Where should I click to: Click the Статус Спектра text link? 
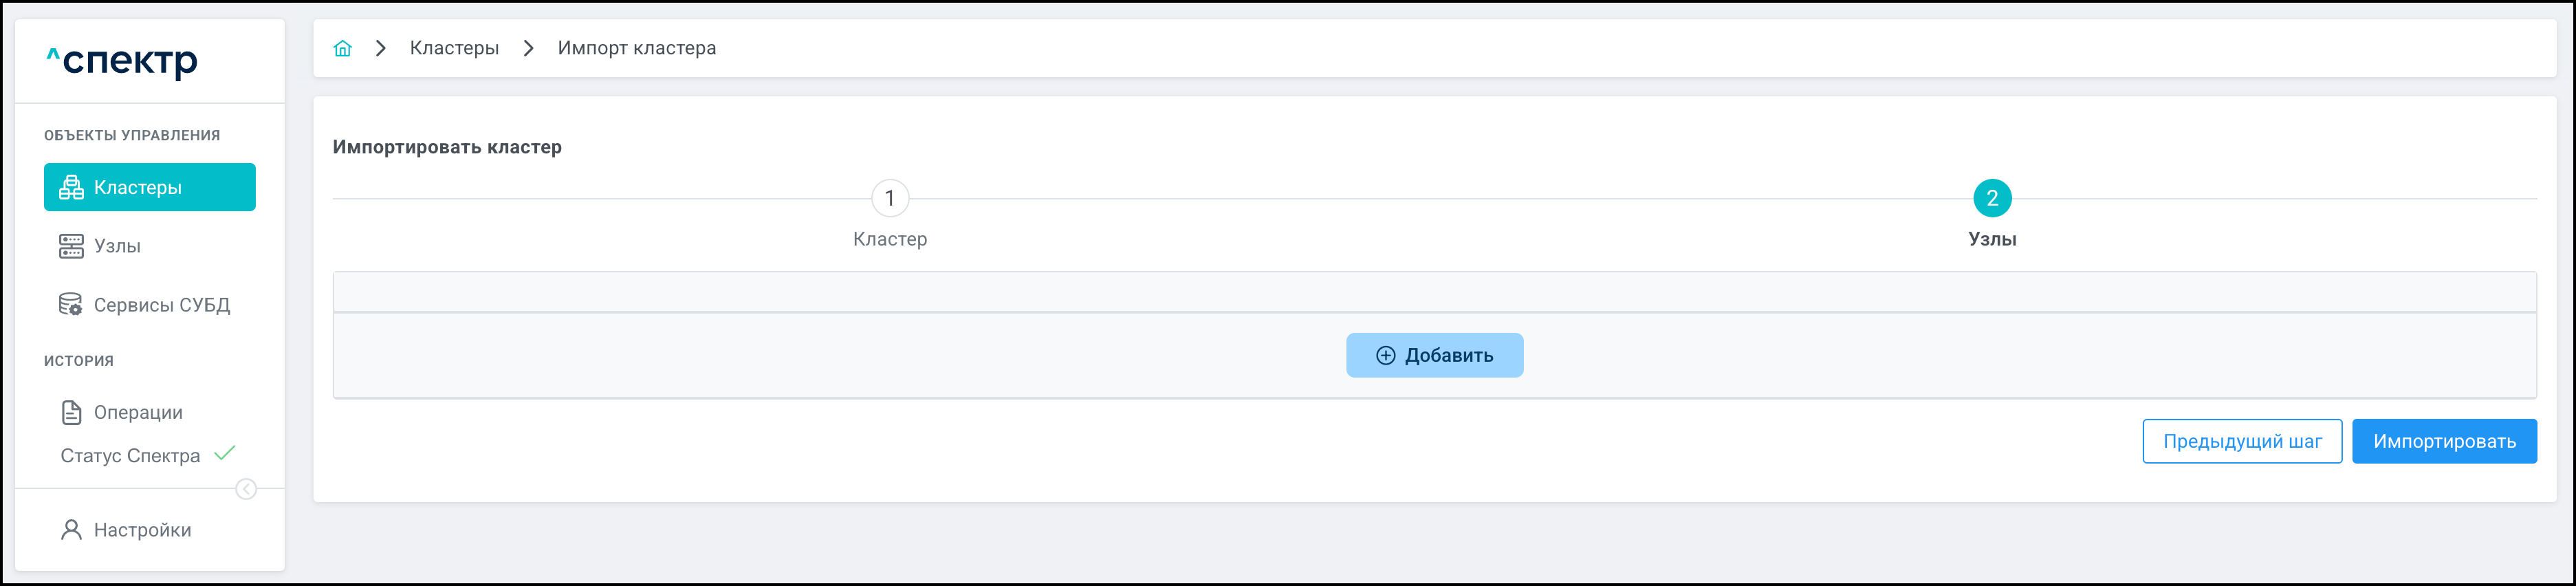click(130, 456)
